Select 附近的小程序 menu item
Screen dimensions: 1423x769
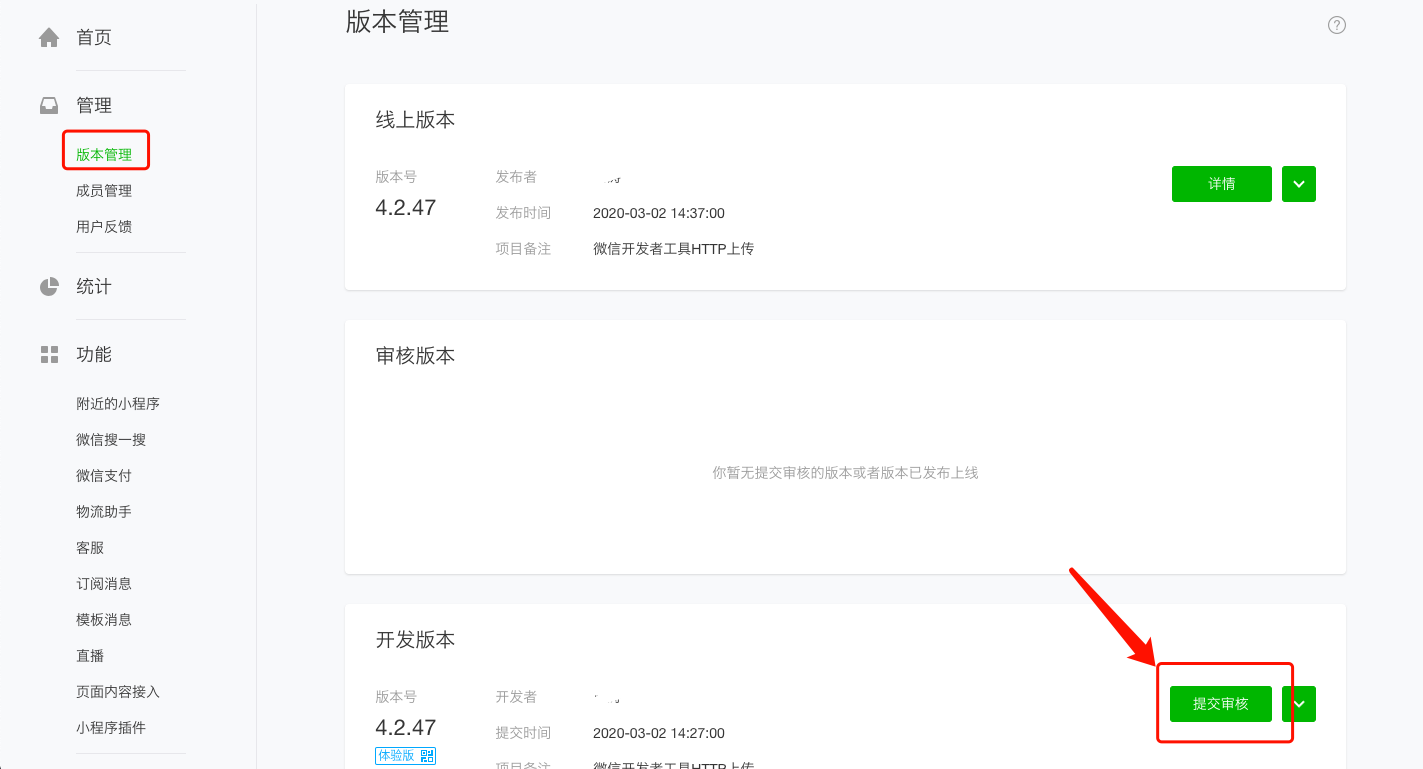[x=118, y=404]
